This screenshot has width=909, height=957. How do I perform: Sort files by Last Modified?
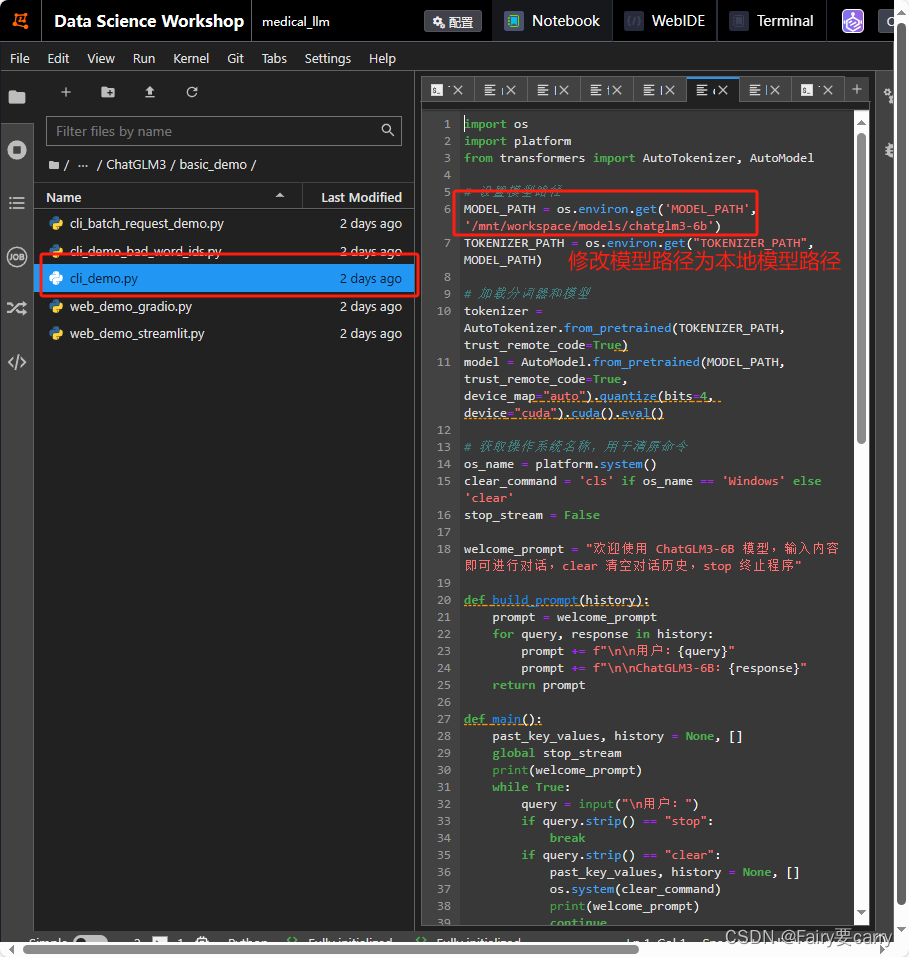361,197
